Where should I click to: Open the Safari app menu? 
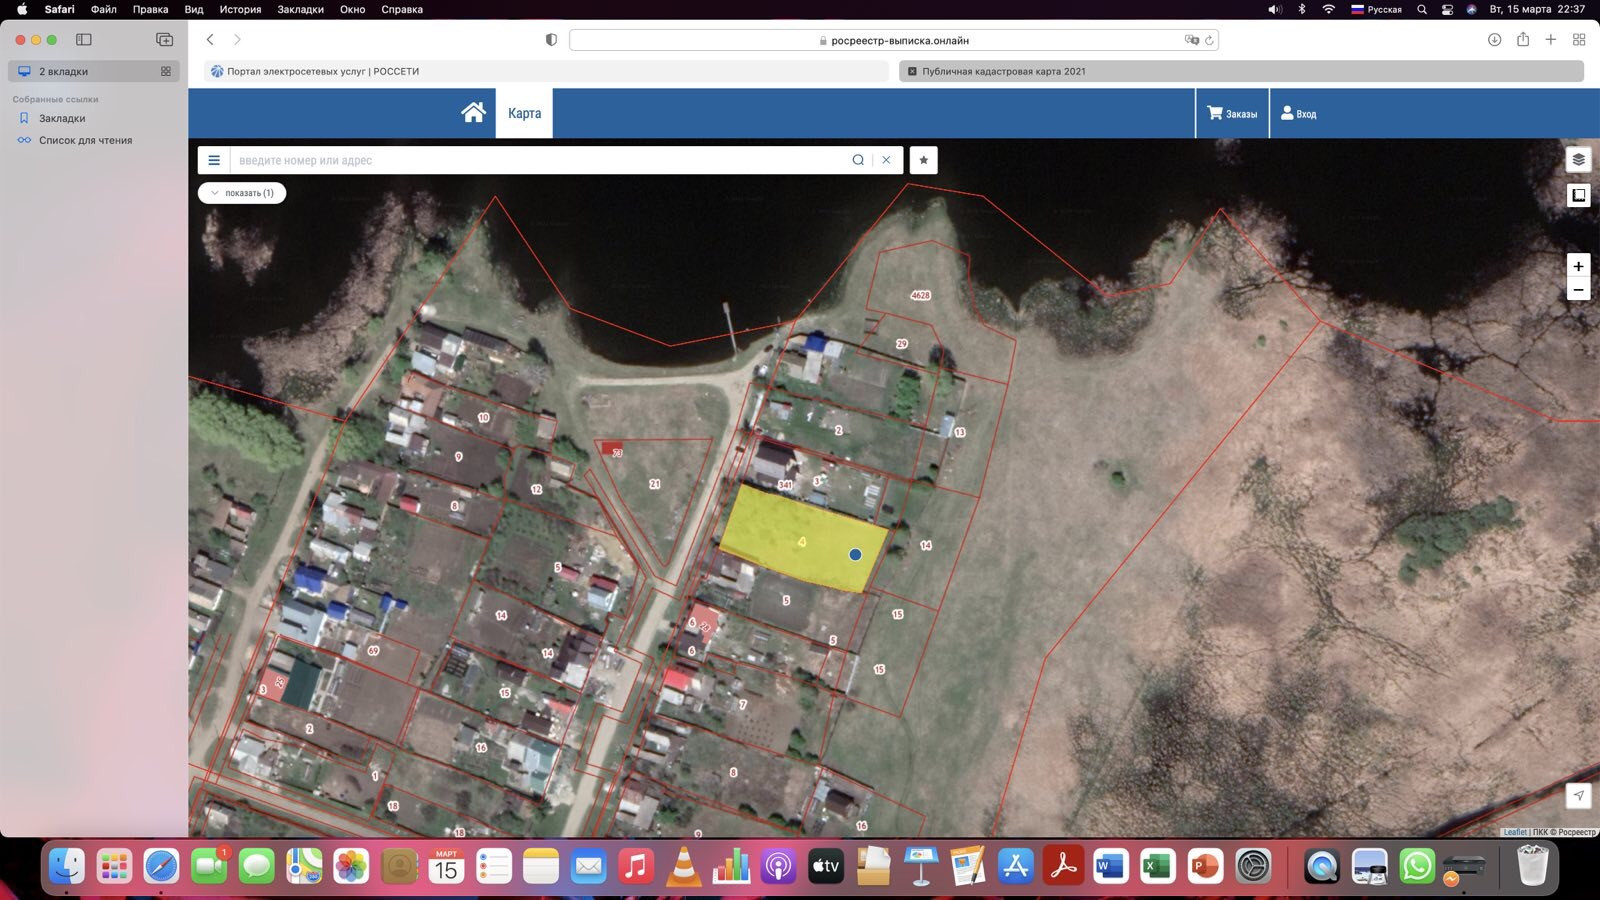pyautogui.click(x=59, y=9)
